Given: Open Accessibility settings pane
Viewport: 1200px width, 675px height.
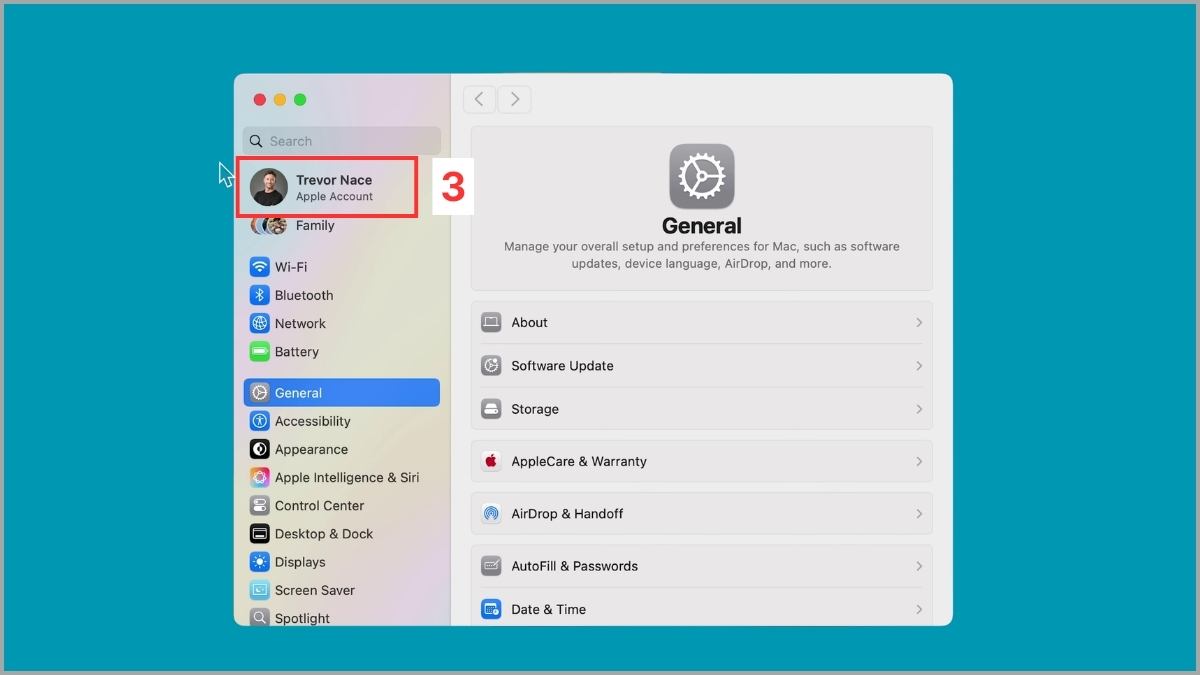Looking at the screenshot, I should click(341, 421).
